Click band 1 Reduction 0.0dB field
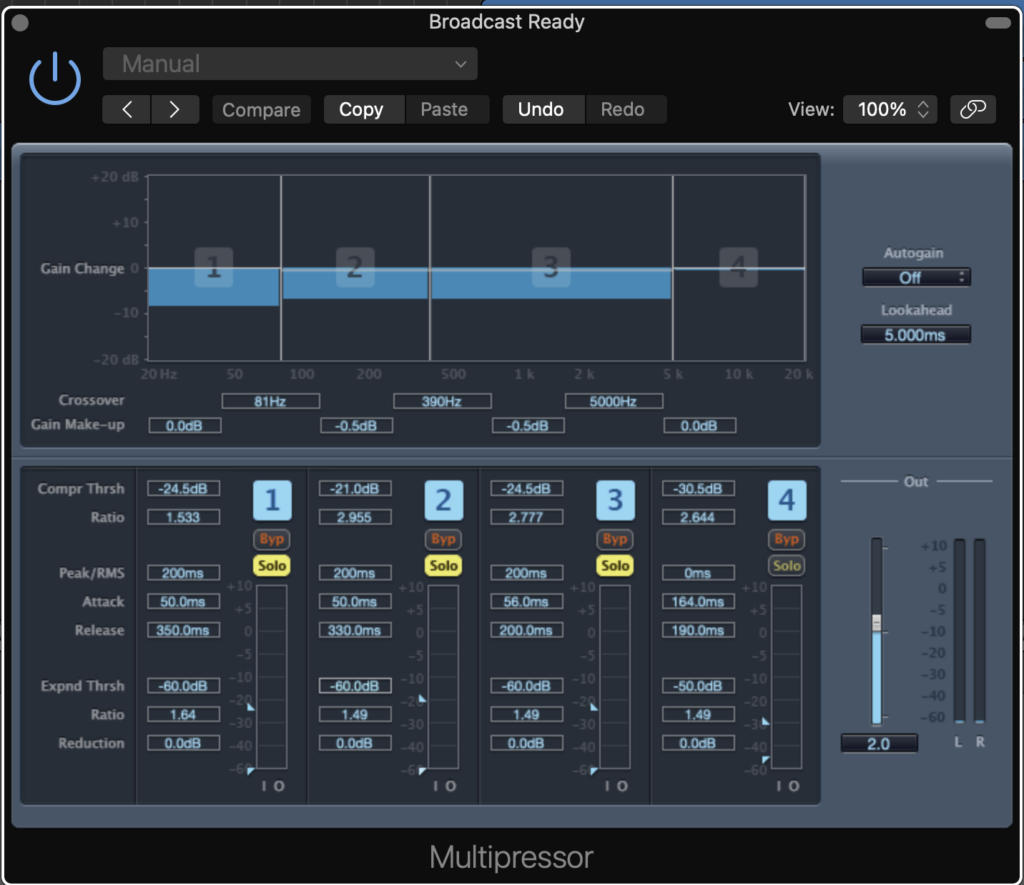This screenshot has height=885, width=1024. click(x=184, y=743)
